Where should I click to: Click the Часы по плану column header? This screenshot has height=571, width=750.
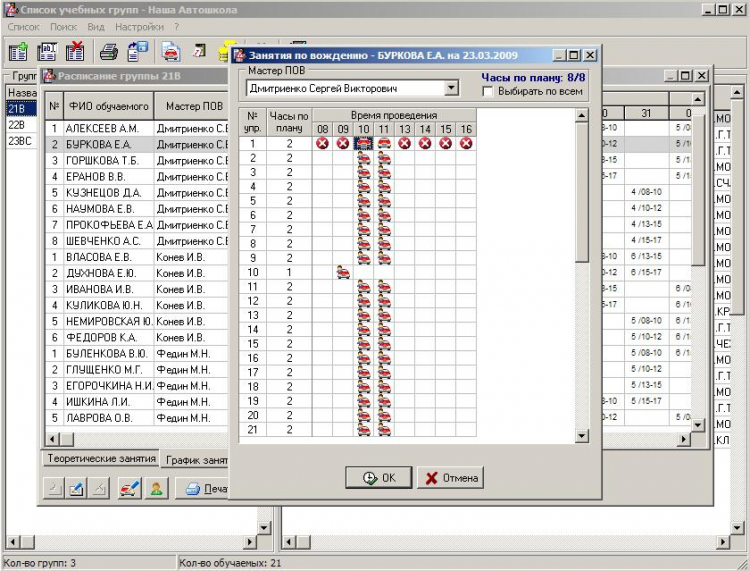(289, 122)
